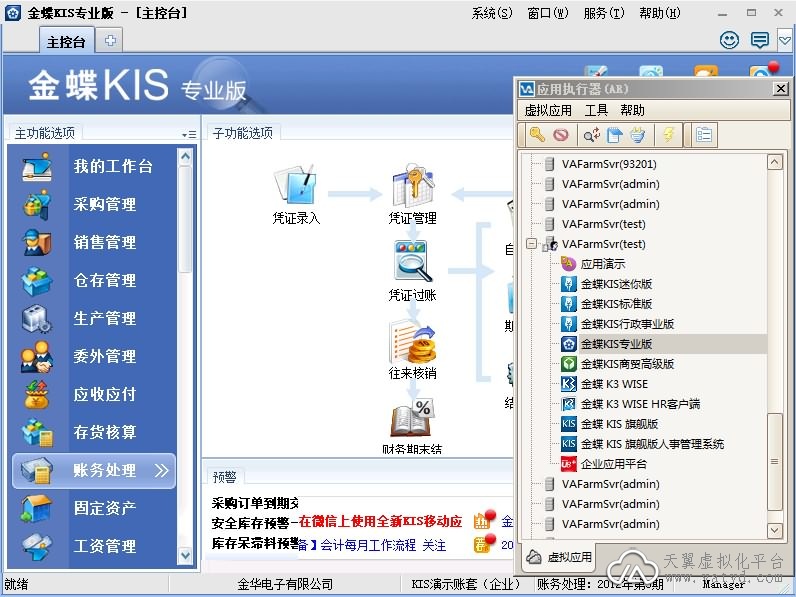796x597 pixels.
Task: Open the dropdown arrow beside the chat icon
Action: (784, 40)
